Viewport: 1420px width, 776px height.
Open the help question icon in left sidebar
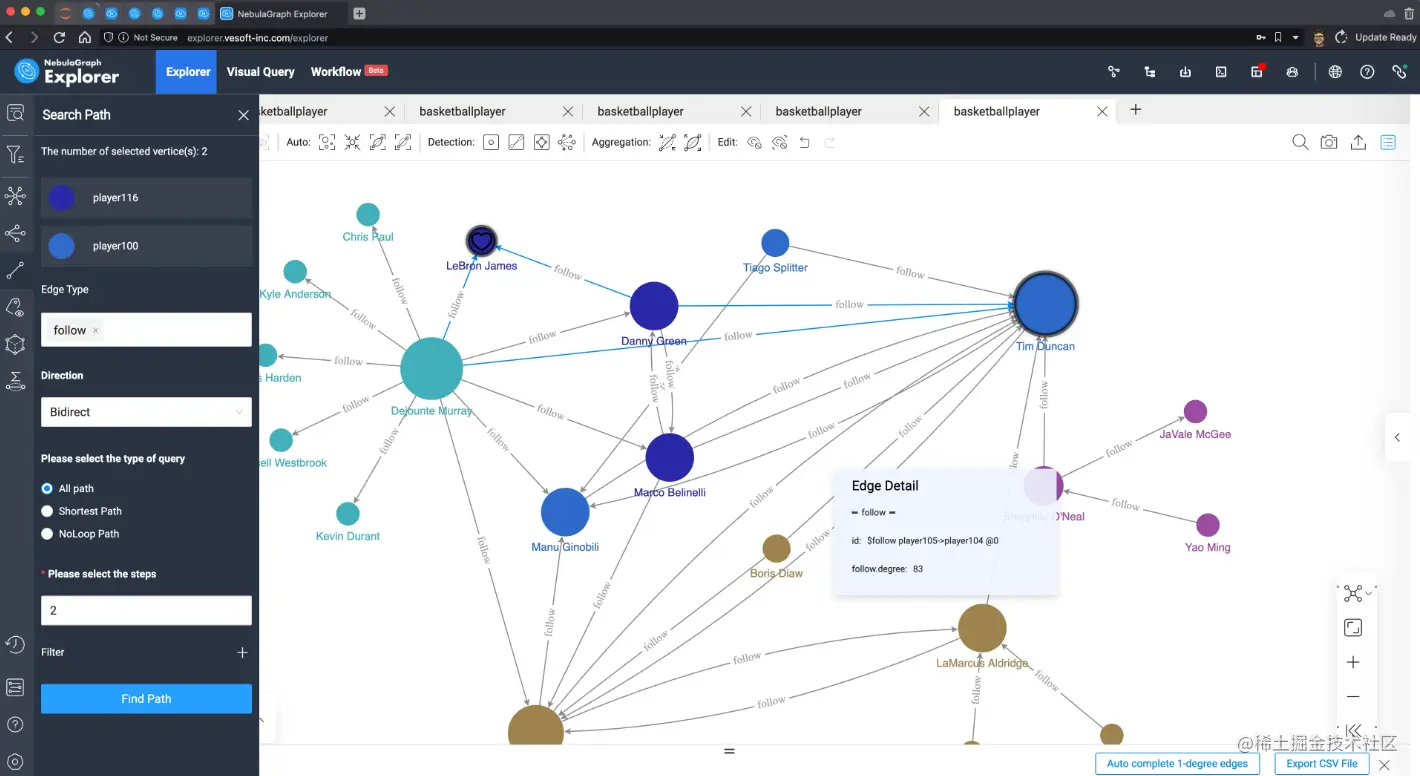pos(15,724)
